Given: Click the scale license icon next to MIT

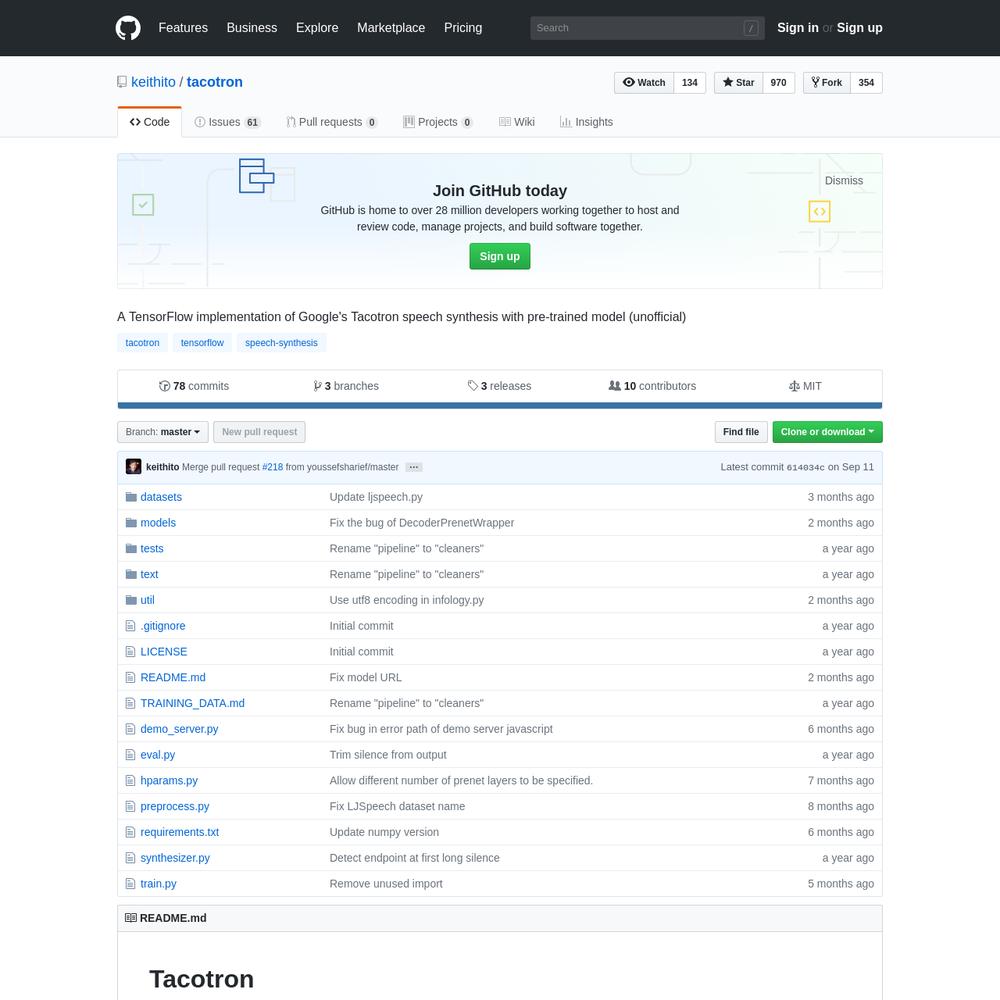Looking at the screenshot, I should click(x=794, y=386).
